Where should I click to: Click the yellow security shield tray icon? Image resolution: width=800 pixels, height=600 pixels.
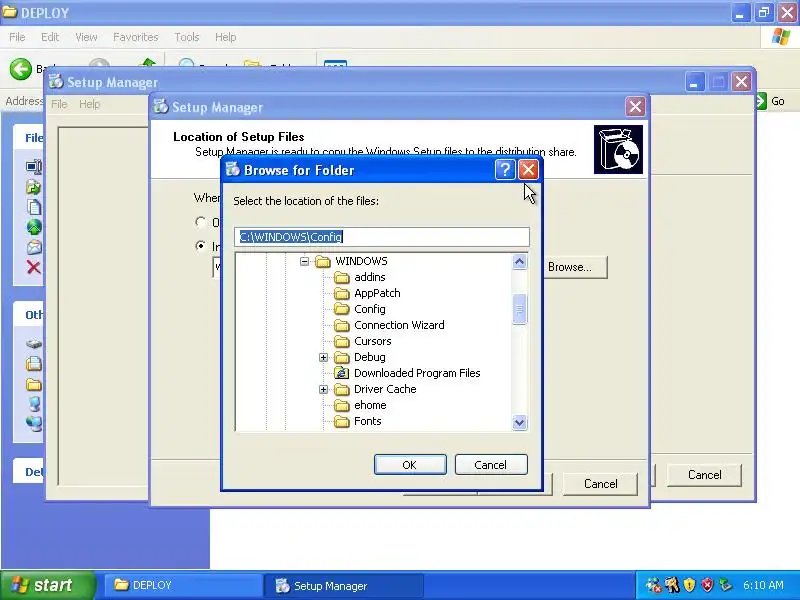click(x=689, y=585)
